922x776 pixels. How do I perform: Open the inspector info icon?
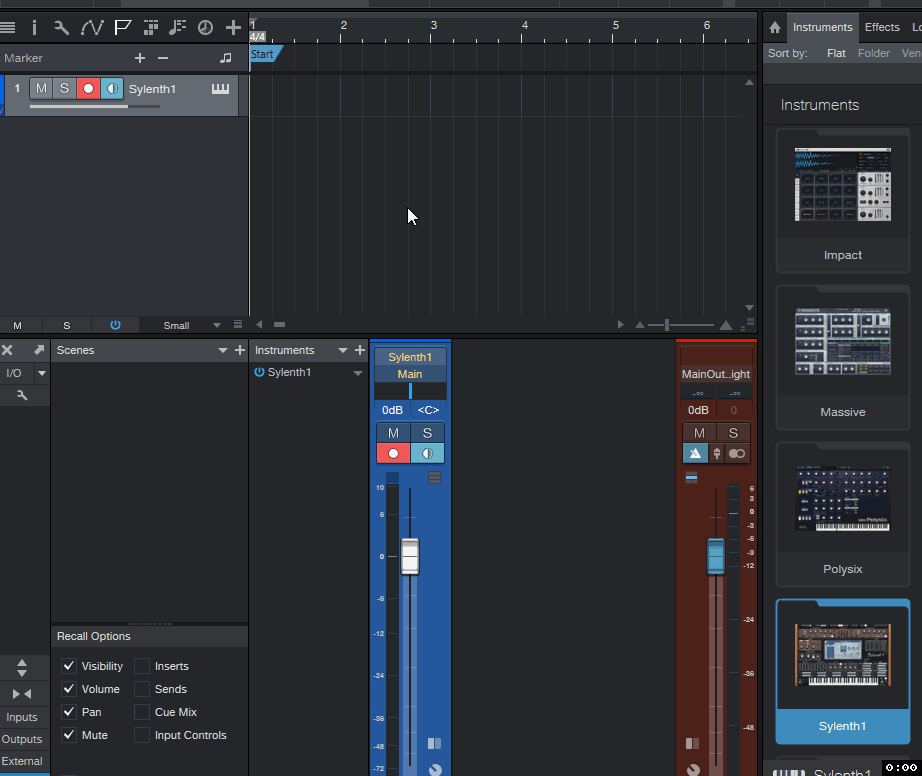pyautogui.click(x=34, y=27)
